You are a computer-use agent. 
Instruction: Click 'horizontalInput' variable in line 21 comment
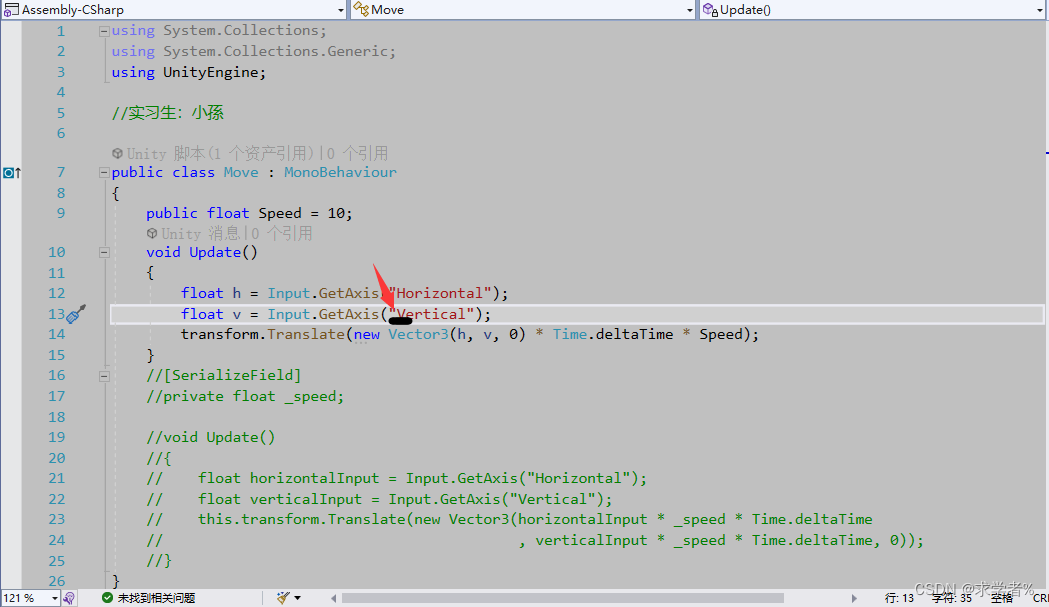[314, 479]
